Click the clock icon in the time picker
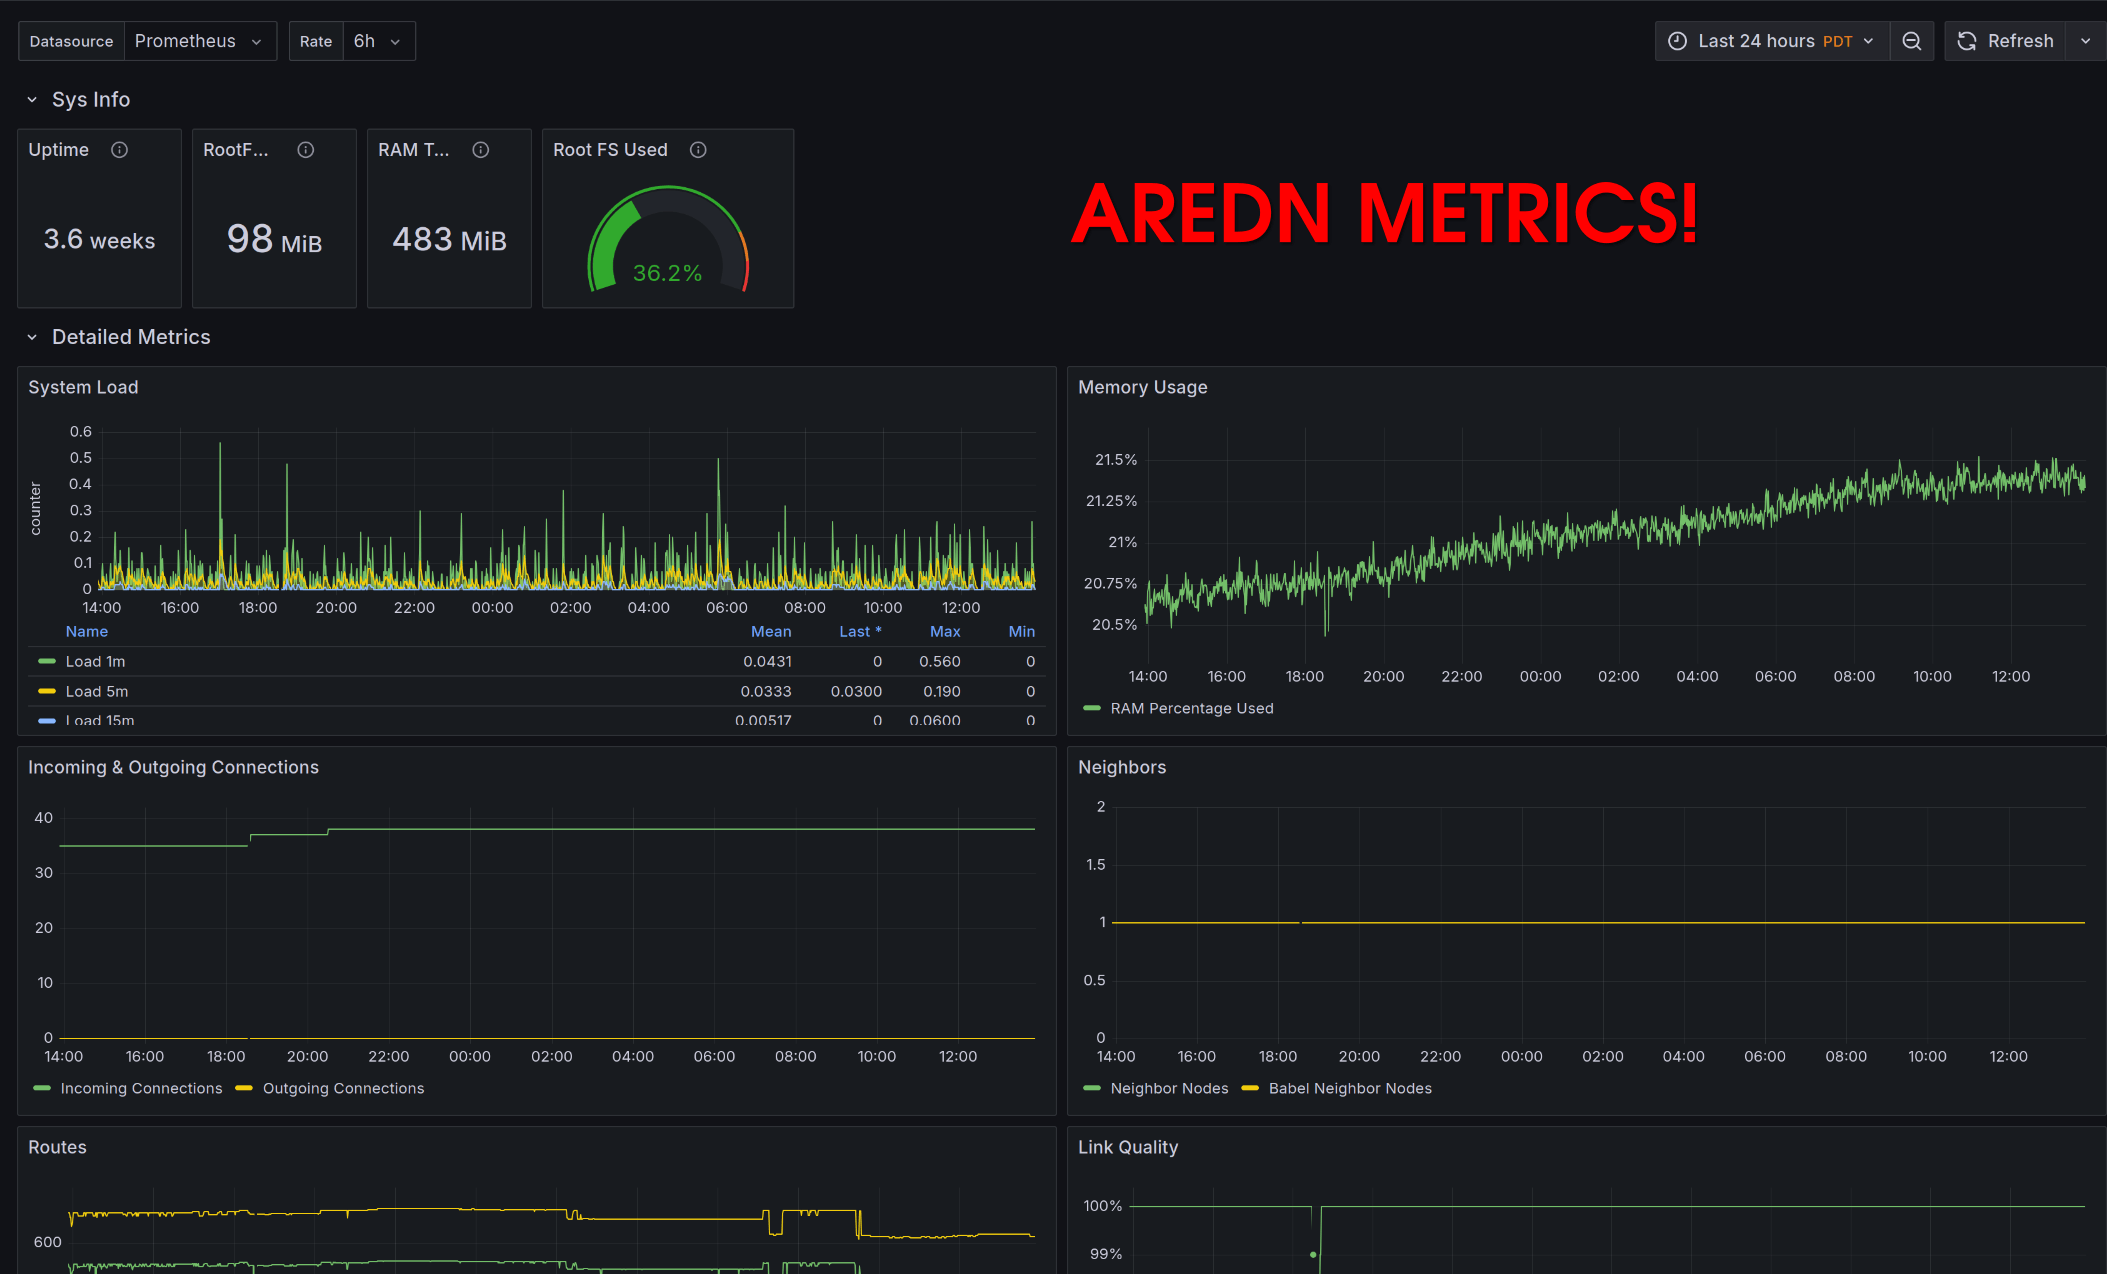Screen dimensions: 2107x1274 (1677, 41)
